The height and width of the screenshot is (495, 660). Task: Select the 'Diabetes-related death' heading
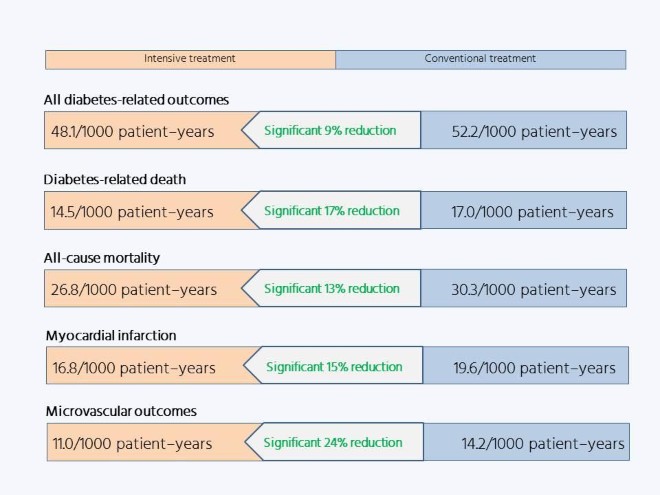click(x=115, y=180)
